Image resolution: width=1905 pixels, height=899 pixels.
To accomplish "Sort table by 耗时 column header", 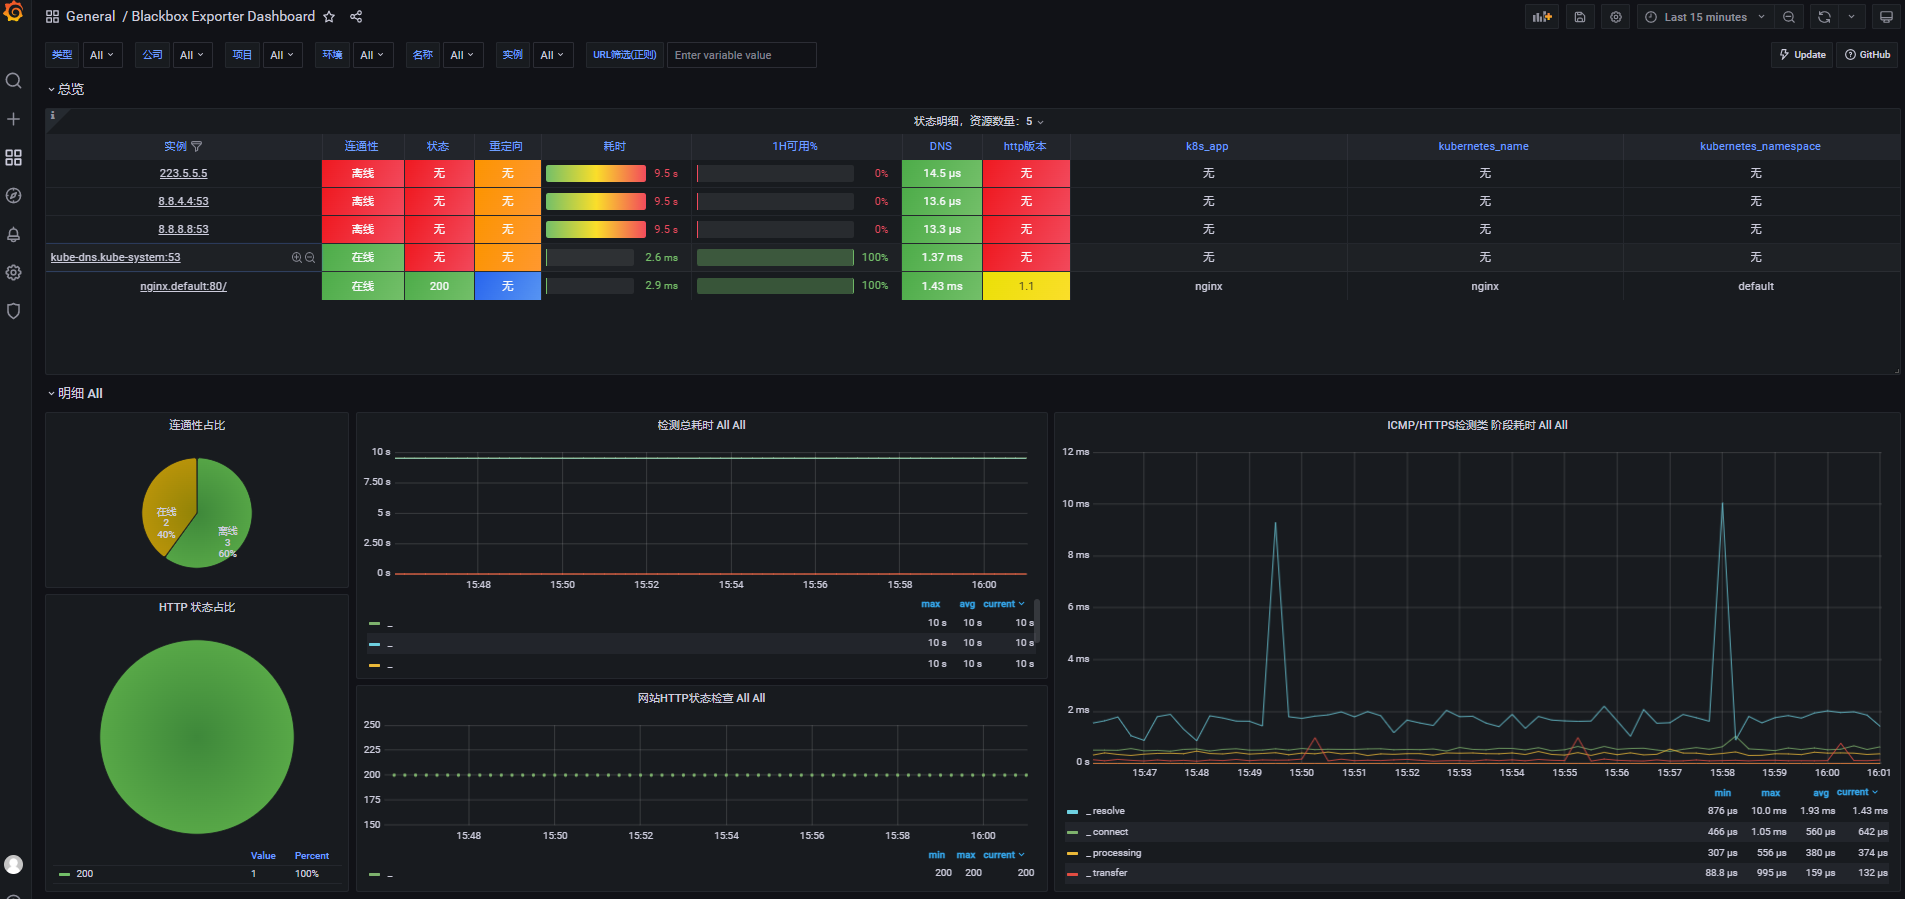I will click(614, 146).
